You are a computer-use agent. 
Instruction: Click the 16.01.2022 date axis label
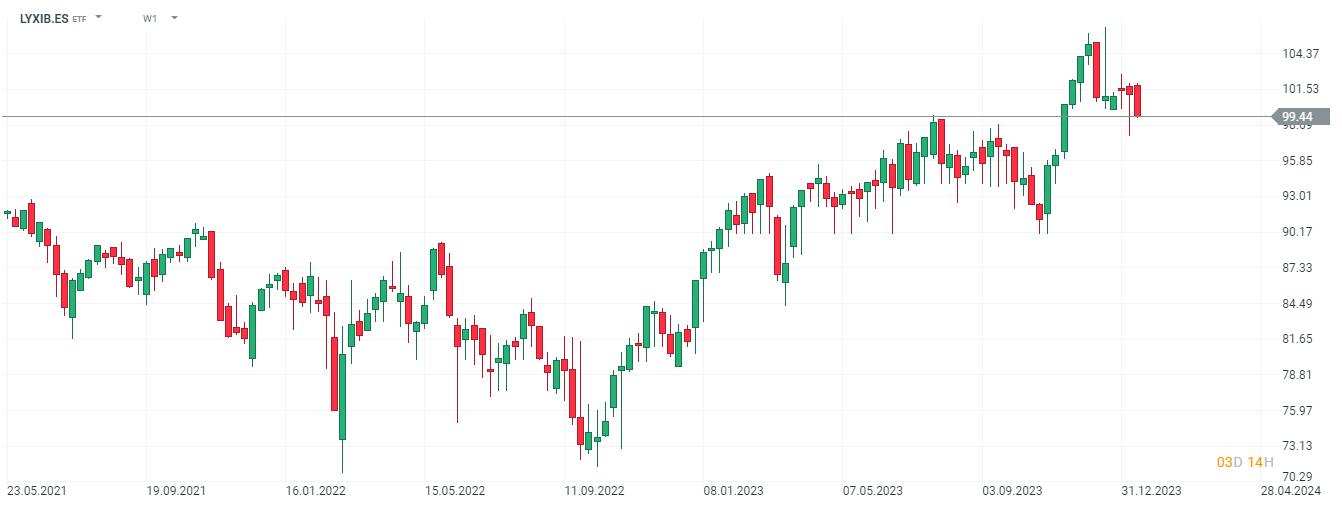click(316, 491)
